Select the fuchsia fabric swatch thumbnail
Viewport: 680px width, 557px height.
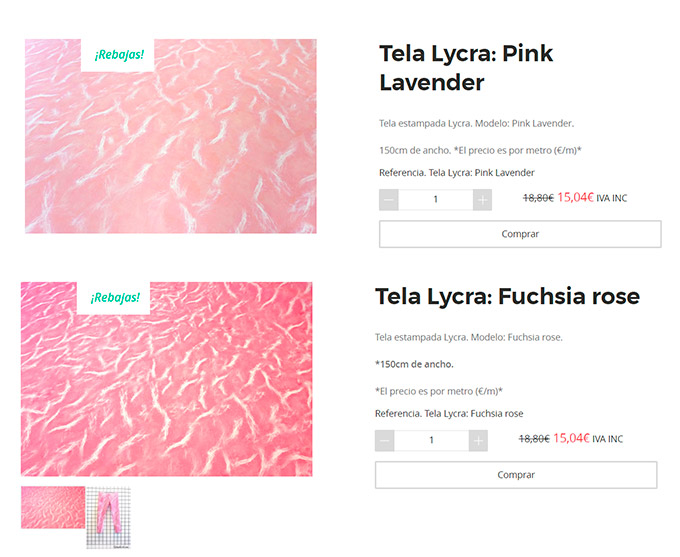(x=53, y=508)
